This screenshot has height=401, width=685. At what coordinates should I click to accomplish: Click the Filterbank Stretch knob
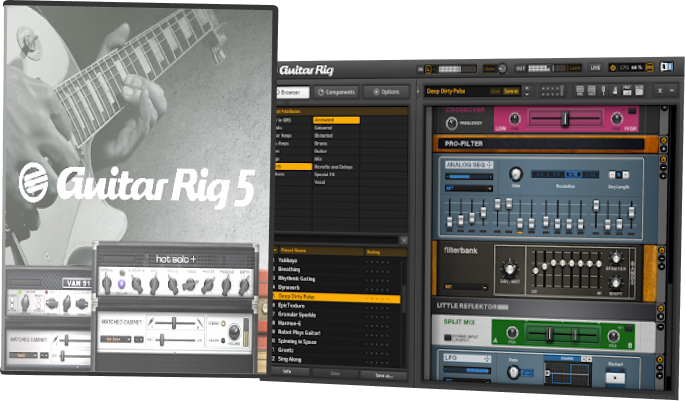tap(616, 258)
